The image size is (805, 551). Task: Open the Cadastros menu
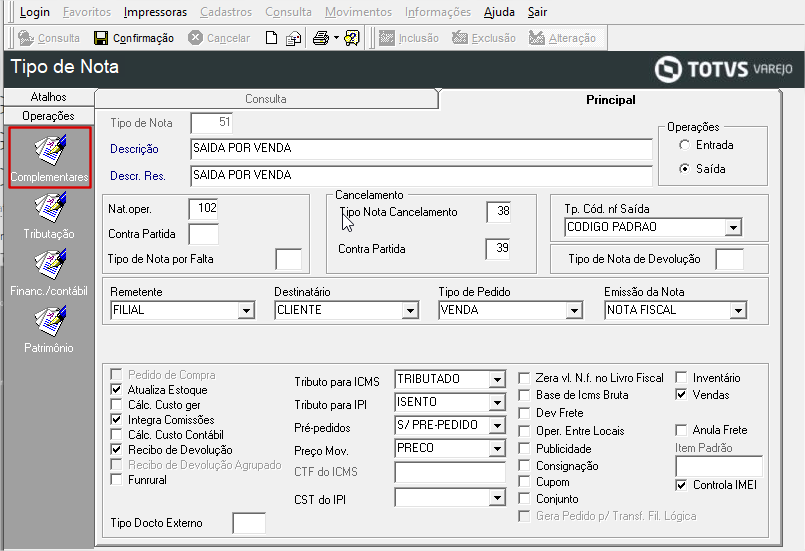click(226, 12)
